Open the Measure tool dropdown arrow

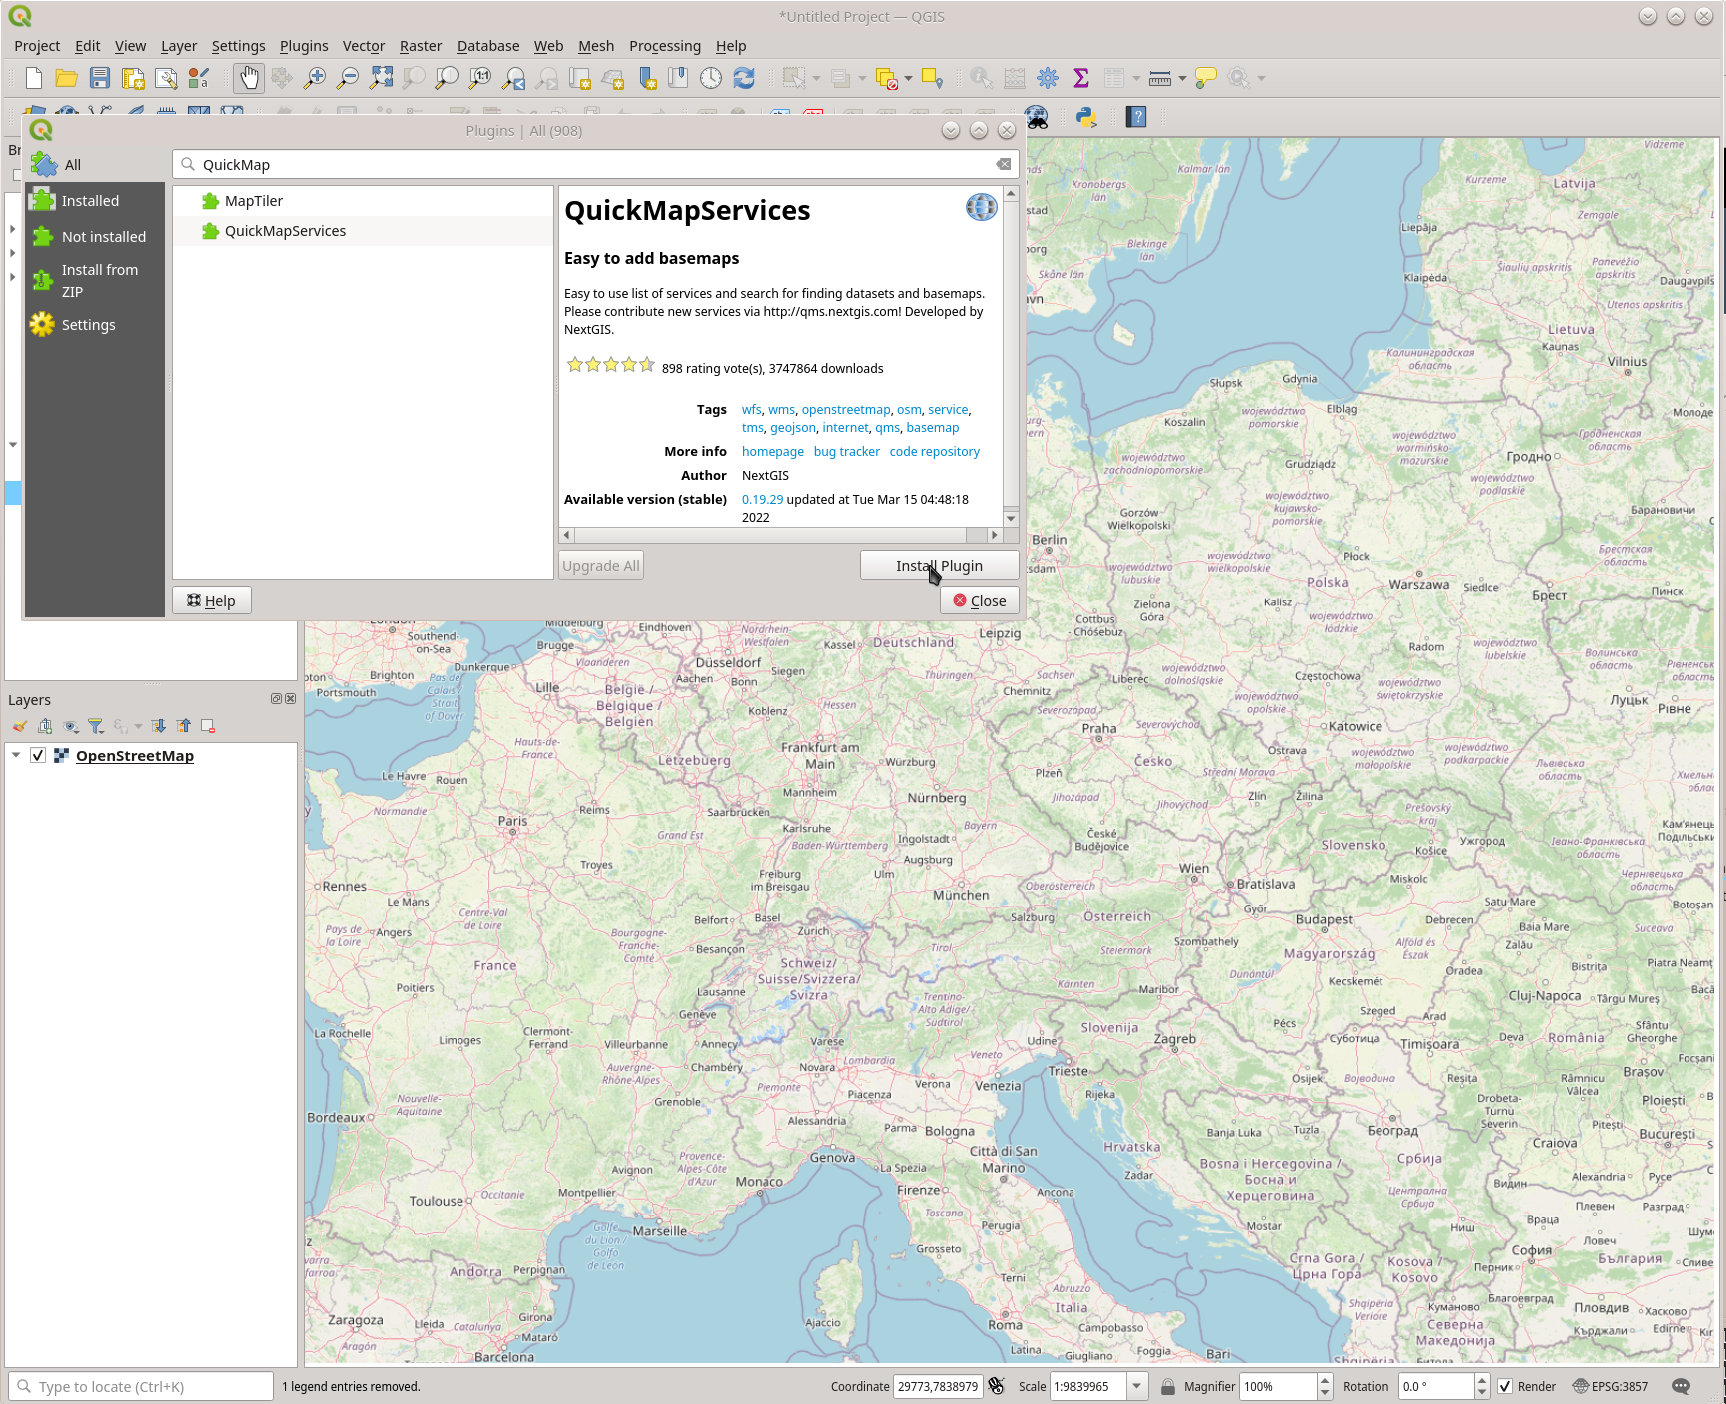click(1182, 78)
